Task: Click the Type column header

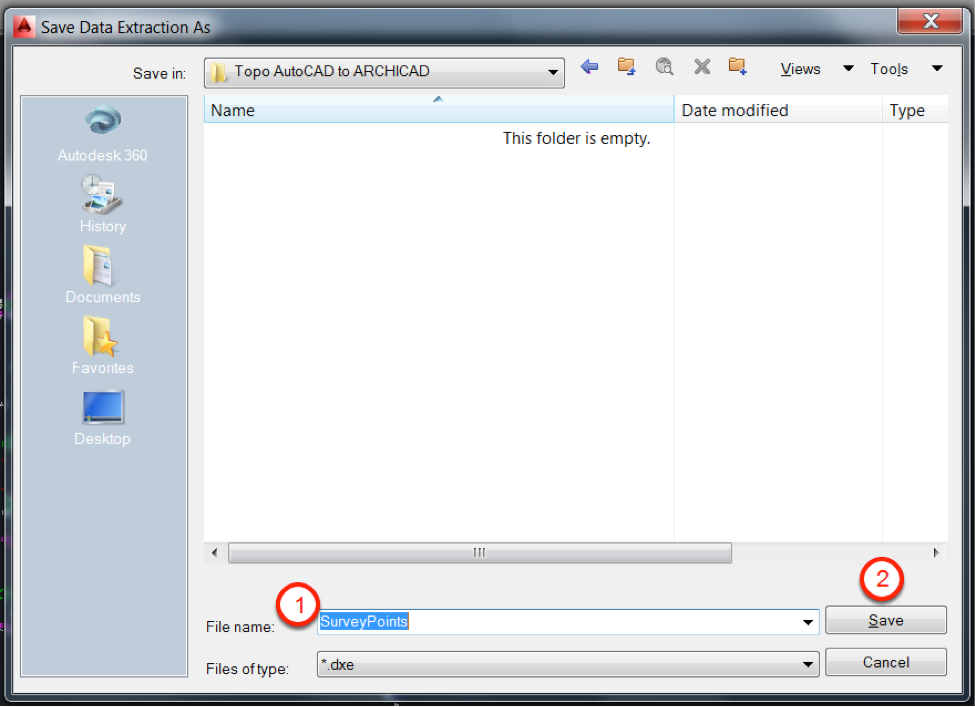Action: pyautogui.click(x=915, y=110)
